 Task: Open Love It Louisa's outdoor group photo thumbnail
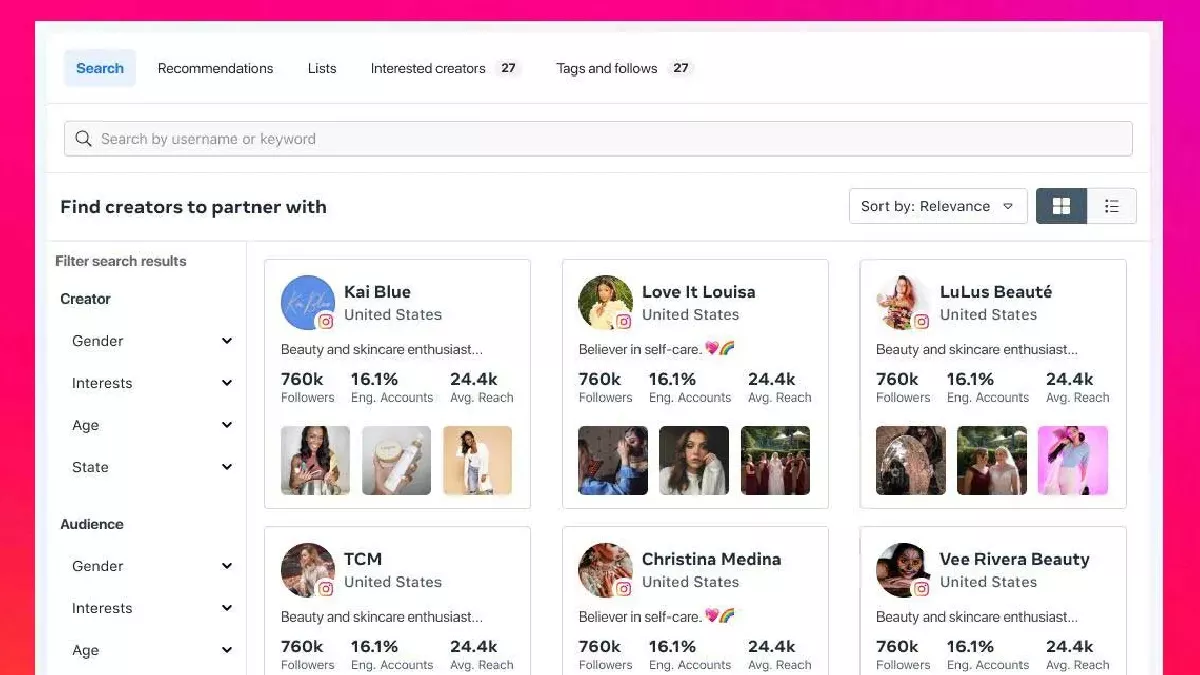pos(775,460)
